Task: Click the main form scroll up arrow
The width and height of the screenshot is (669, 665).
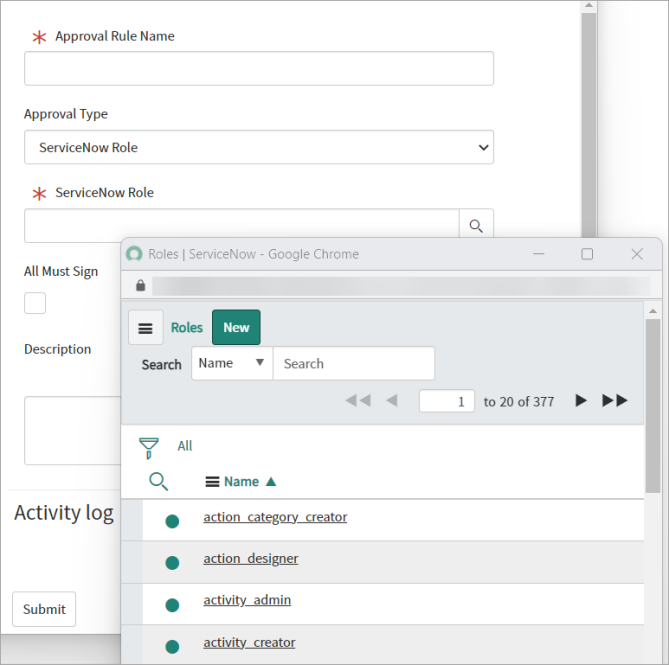Action: coord(589,6)
